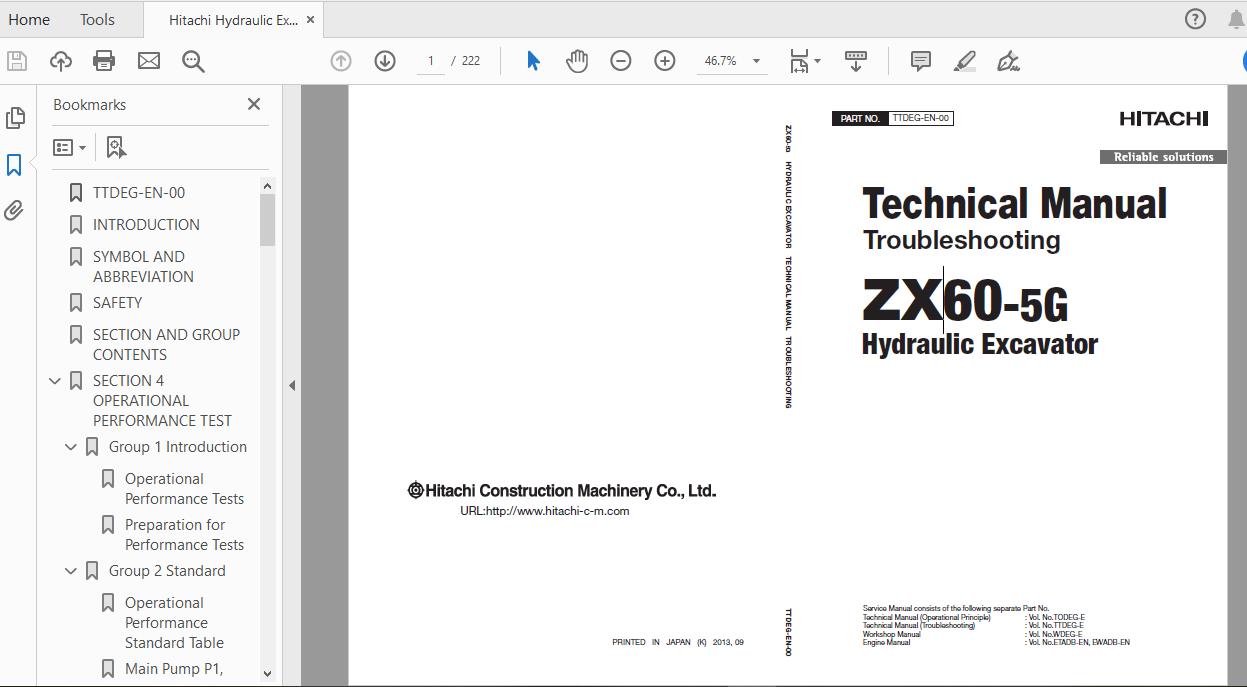Open the SAFETY bookmark
1247x687 pixels.
(x=117, y=302)
